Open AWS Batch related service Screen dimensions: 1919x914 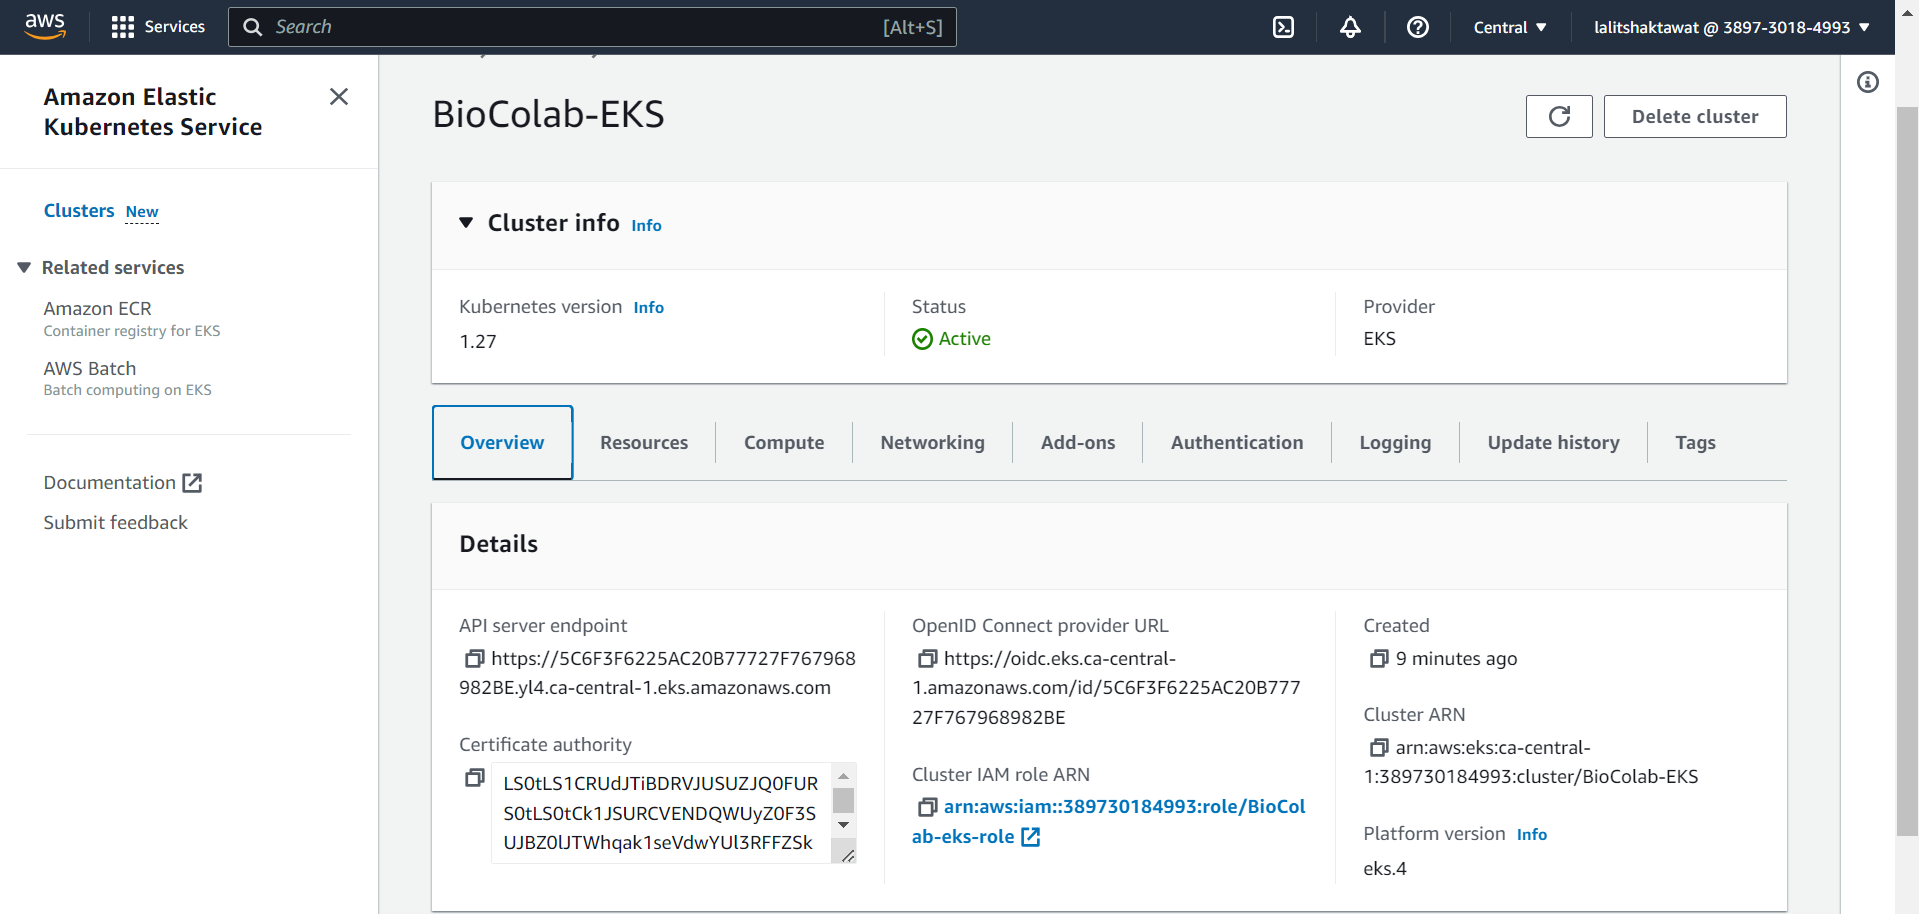89,368
